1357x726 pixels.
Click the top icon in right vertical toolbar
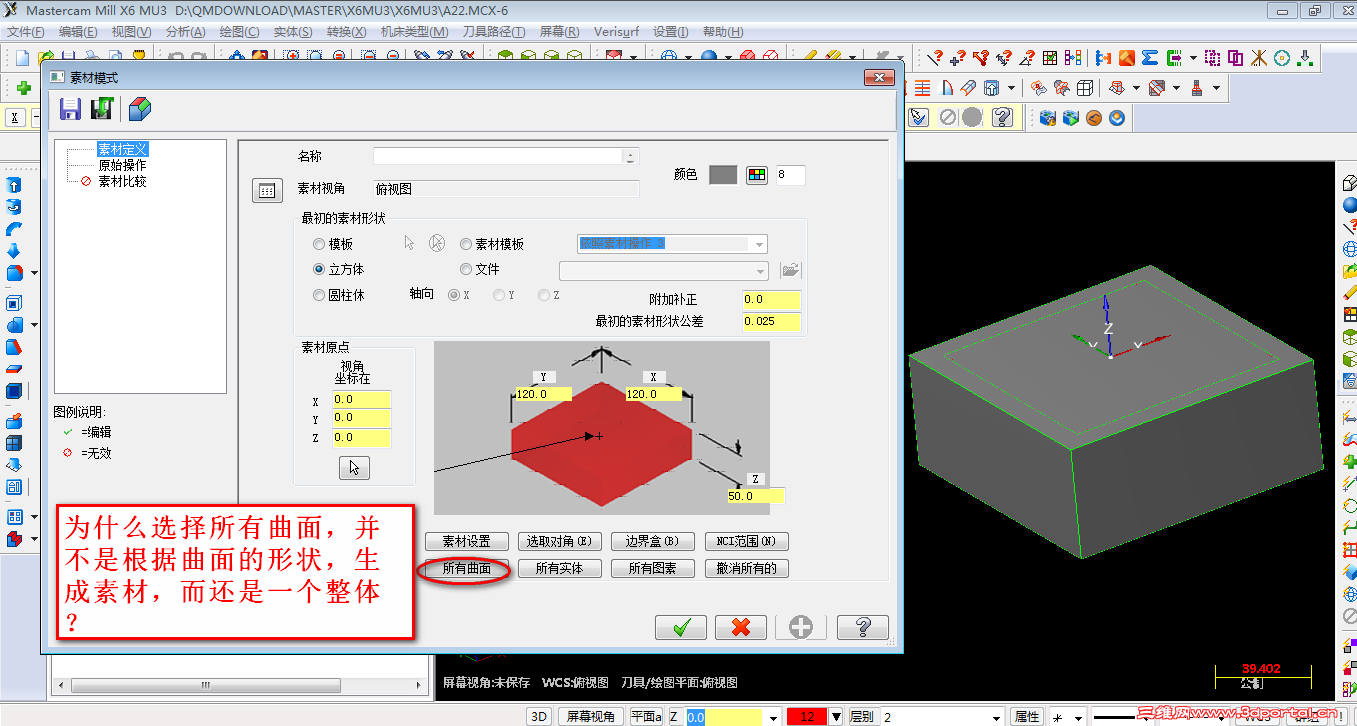(1349, 183)
